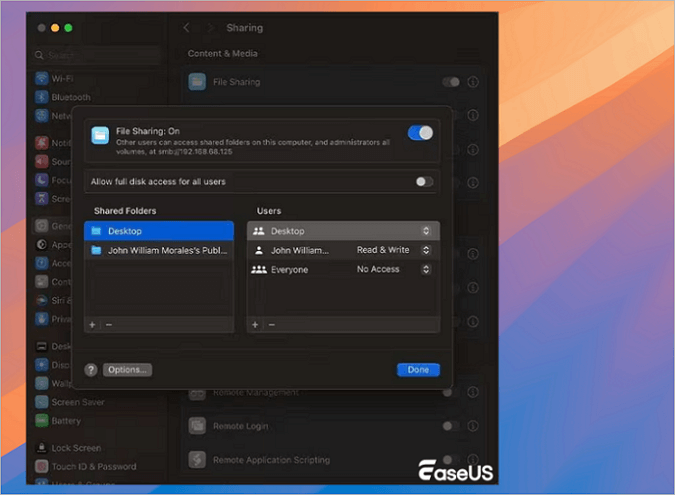Screen dimensions: 675x495
Task: Open No Access permission dropdown for Everyone
Action: 426,269
